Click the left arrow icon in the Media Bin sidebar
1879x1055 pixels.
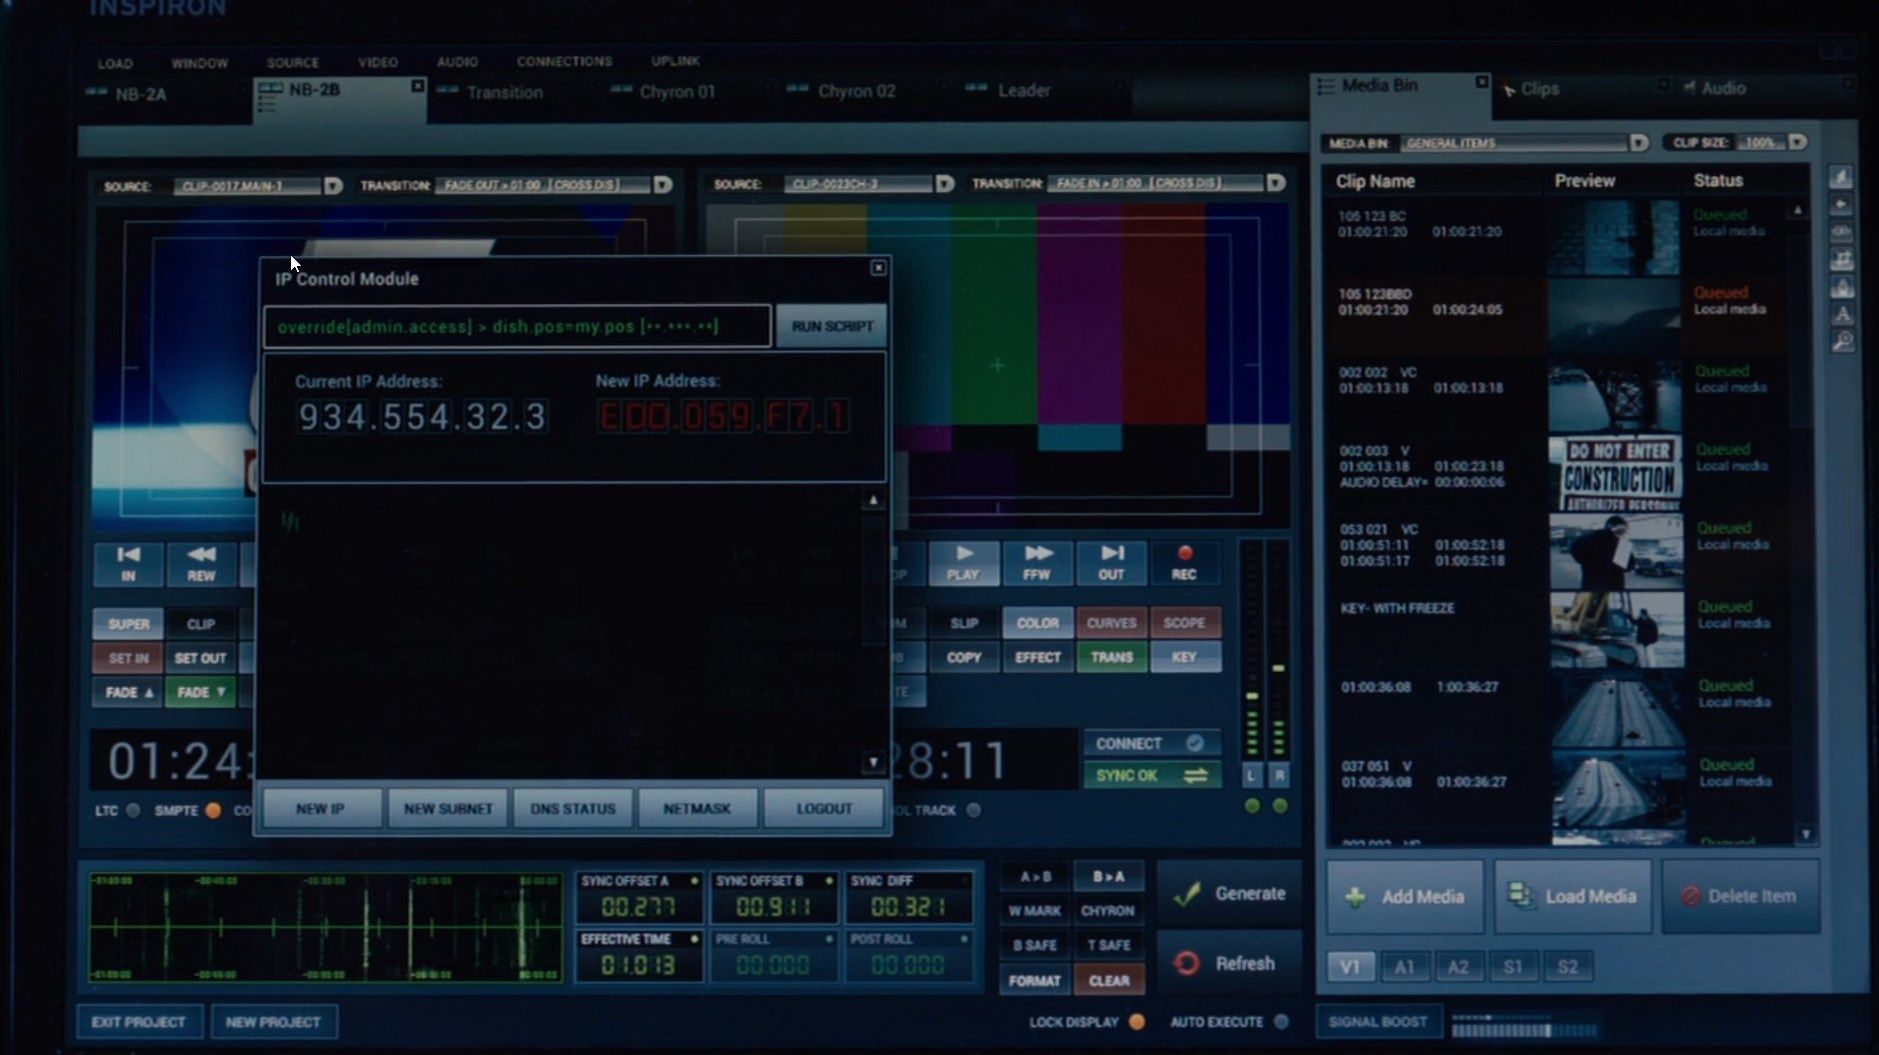(x=1842, y=204)
